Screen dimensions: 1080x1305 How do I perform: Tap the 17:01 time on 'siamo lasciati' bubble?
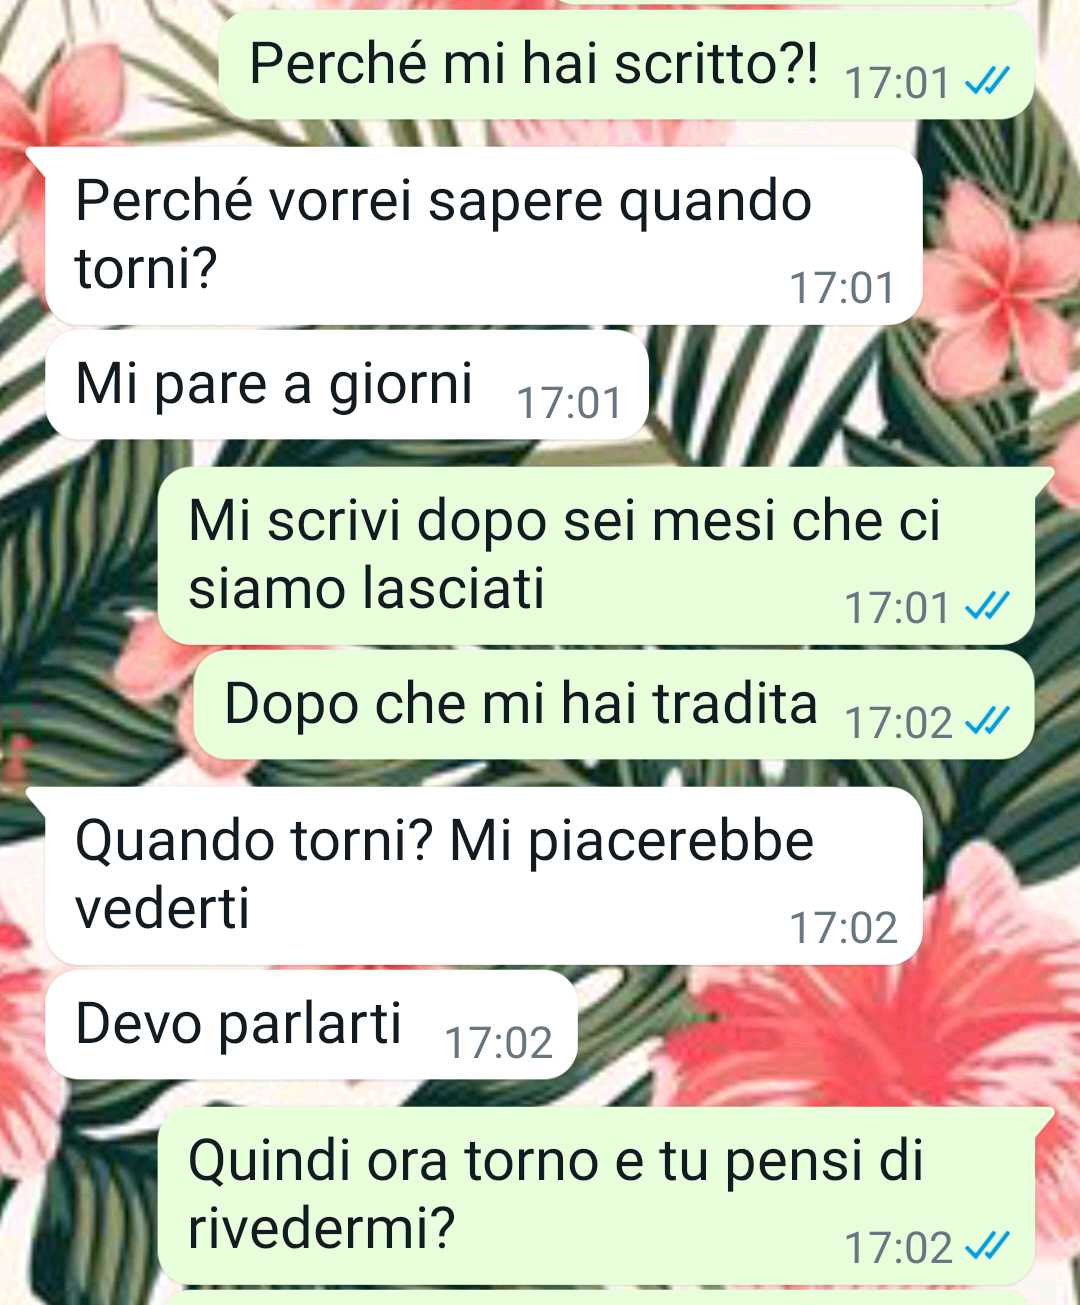tap(897, 608)
